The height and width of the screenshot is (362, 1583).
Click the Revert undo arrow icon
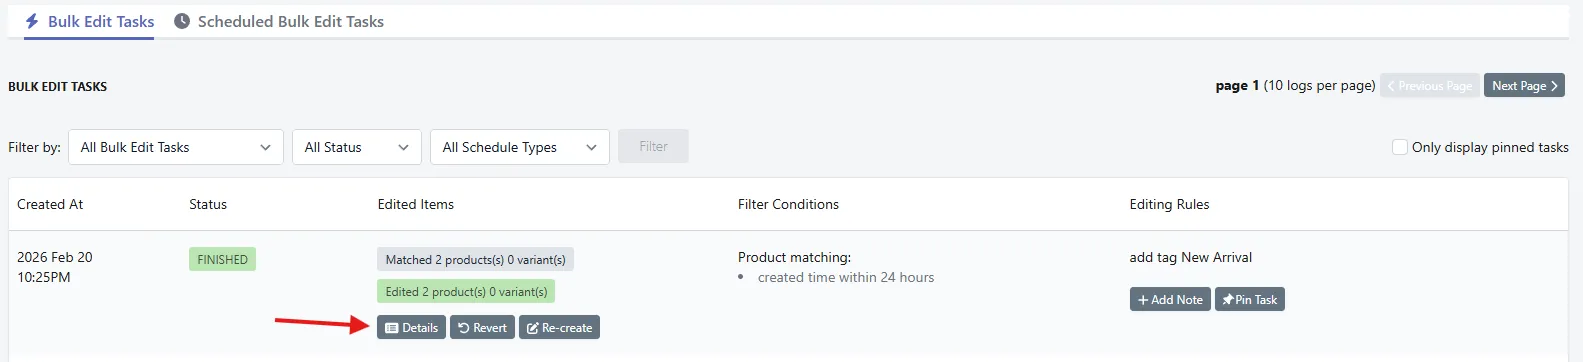(x=464, y=328)
